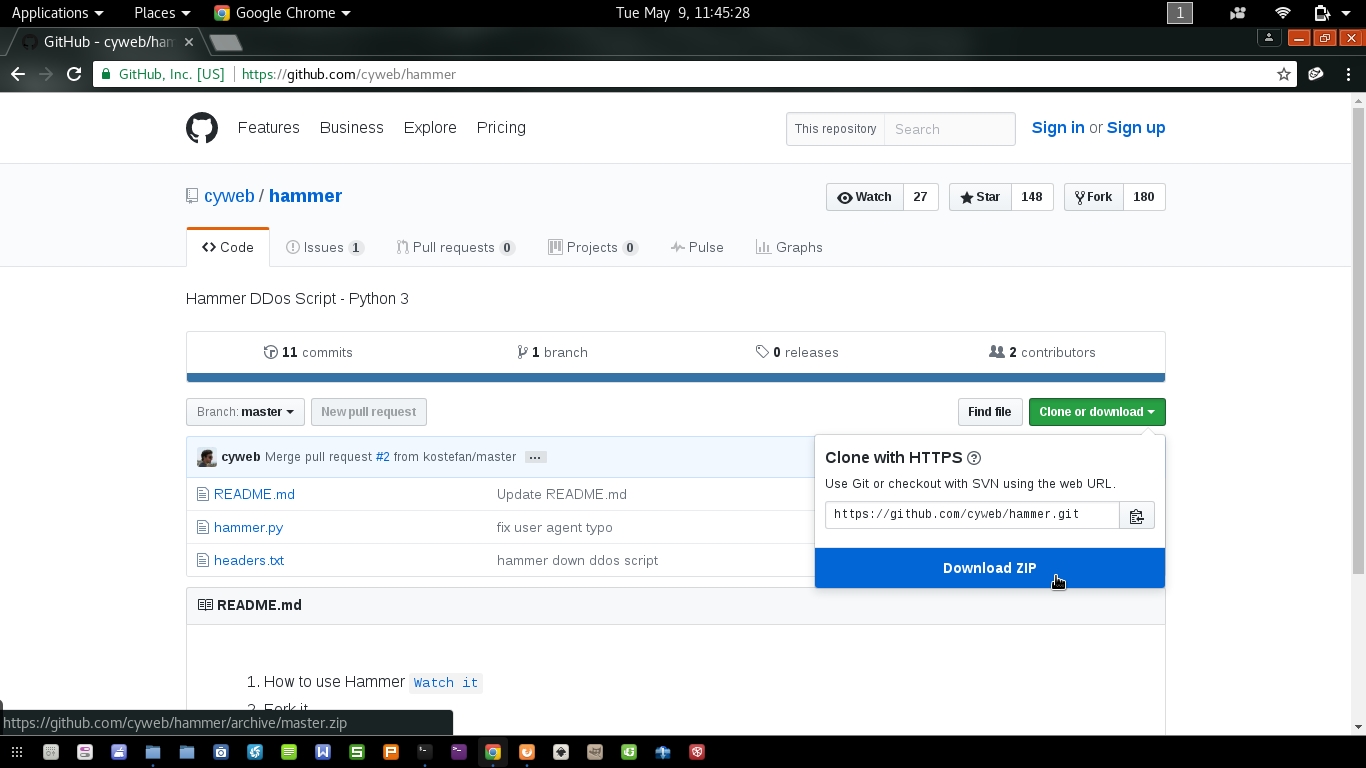The height and width of the screenshot is (768, 1366).
Task: Click the Download ZIP button
Action: point(990,568)
